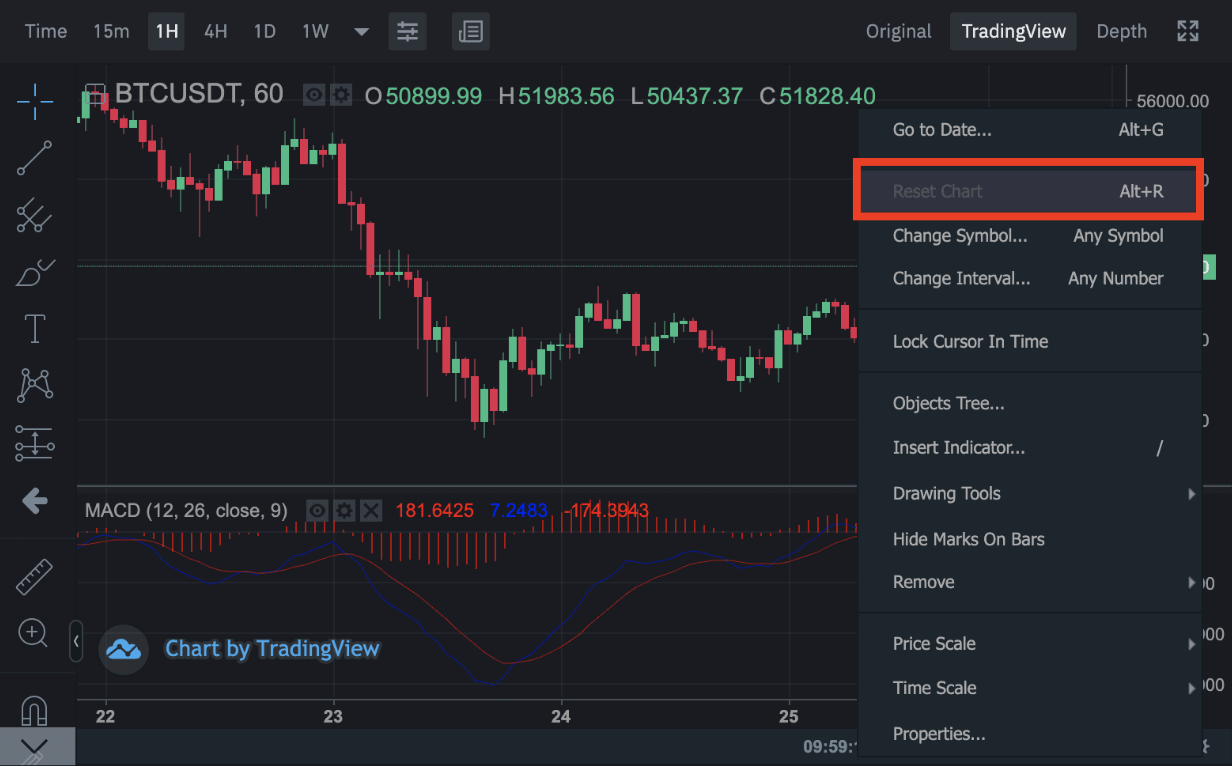
Task: Select the pattern drawing tool
Action: (x=35, y=385)
